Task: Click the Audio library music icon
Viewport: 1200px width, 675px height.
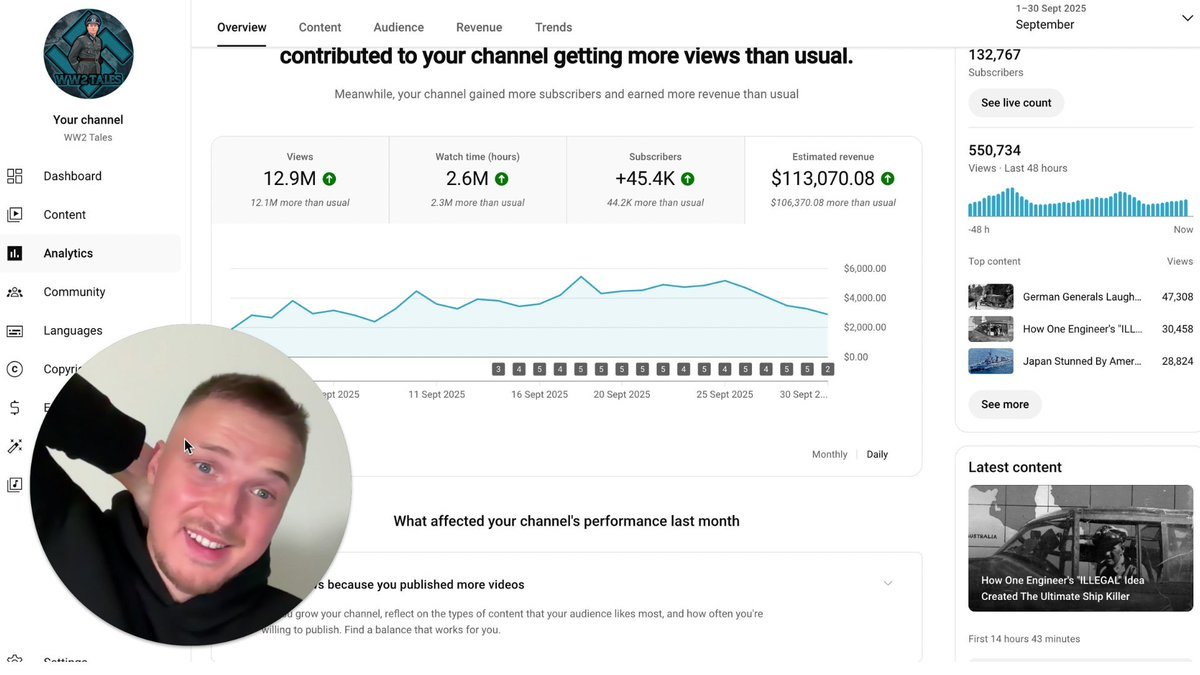Action: (14, 485)
